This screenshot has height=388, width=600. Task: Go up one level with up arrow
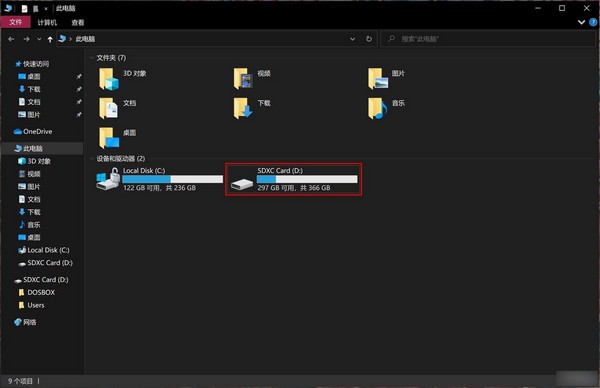pos(50,39)
